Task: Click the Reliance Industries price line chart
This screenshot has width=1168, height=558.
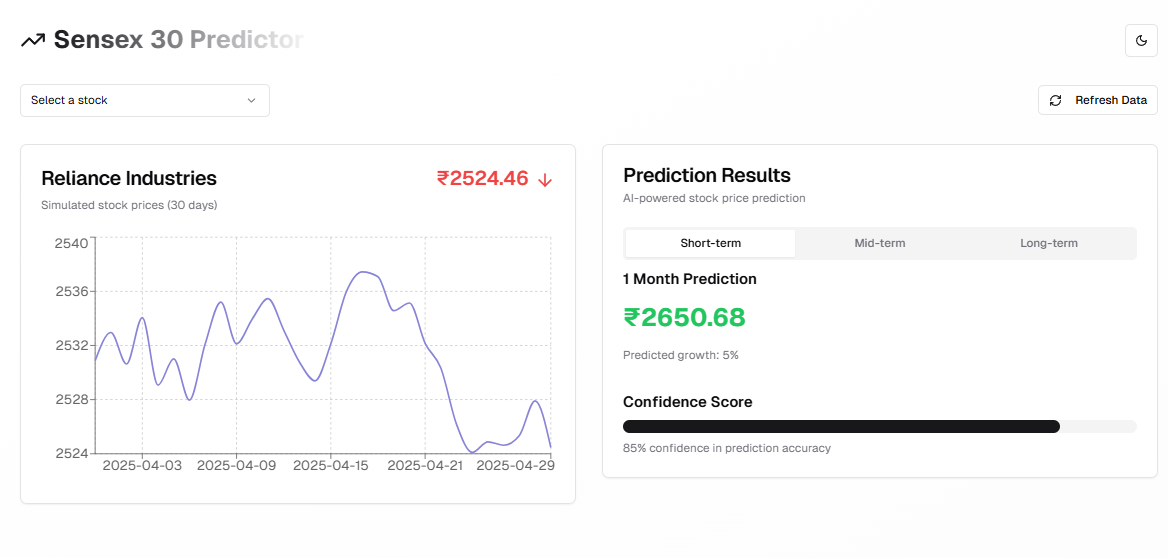Action: [x=322, y=350]
